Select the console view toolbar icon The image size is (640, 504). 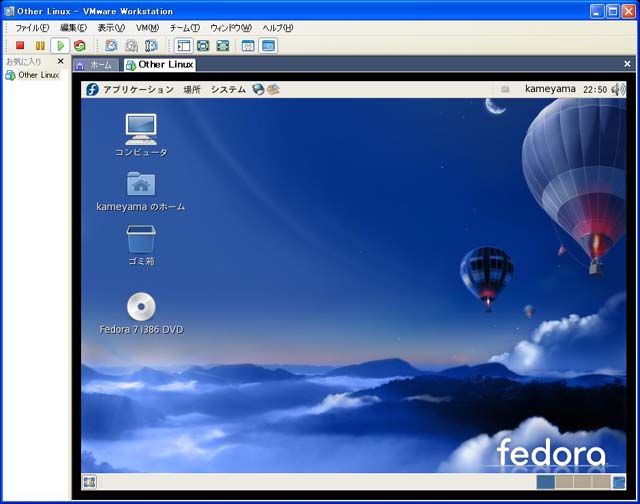[268, 45]
